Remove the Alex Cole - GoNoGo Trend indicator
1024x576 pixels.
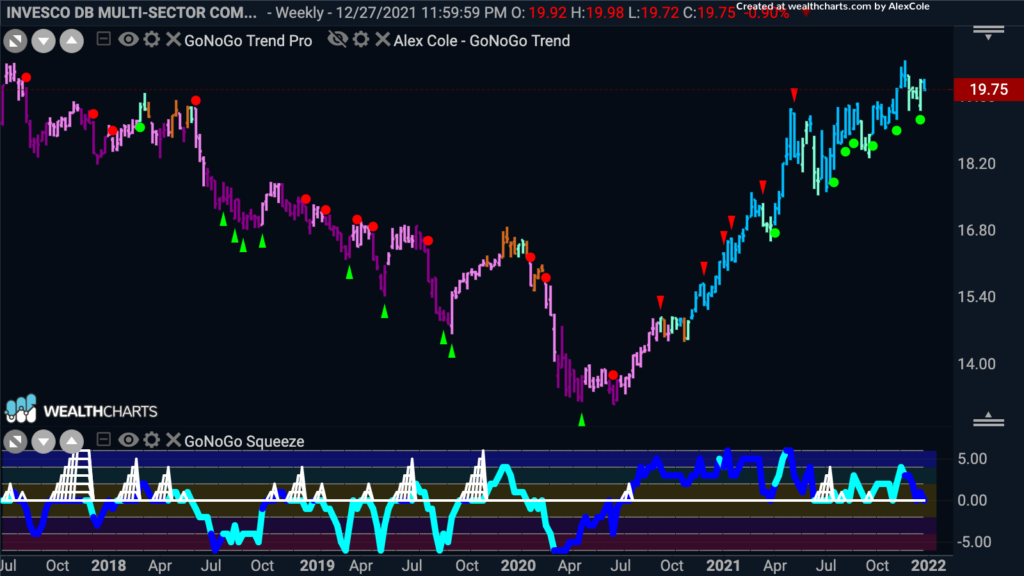pyautogui.click(x=383, y=39)
